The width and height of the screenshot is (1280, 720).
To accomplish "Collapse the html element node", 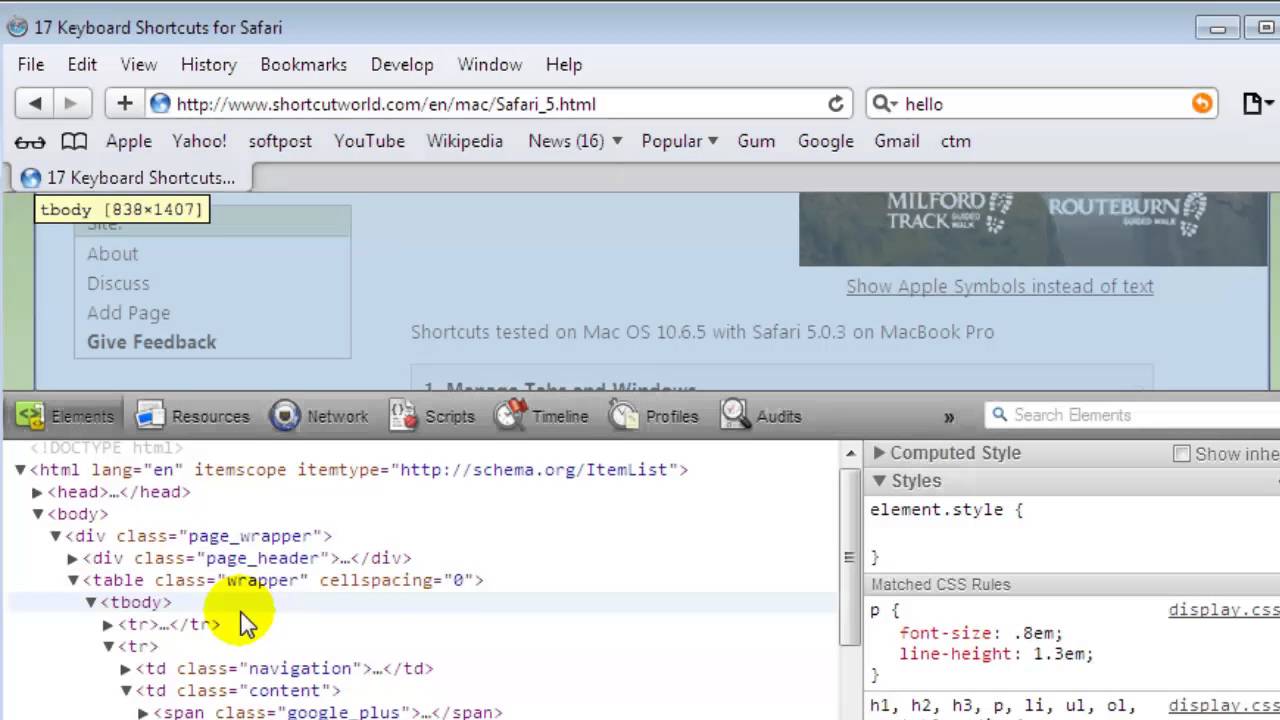I will click(x=20, y=470).
